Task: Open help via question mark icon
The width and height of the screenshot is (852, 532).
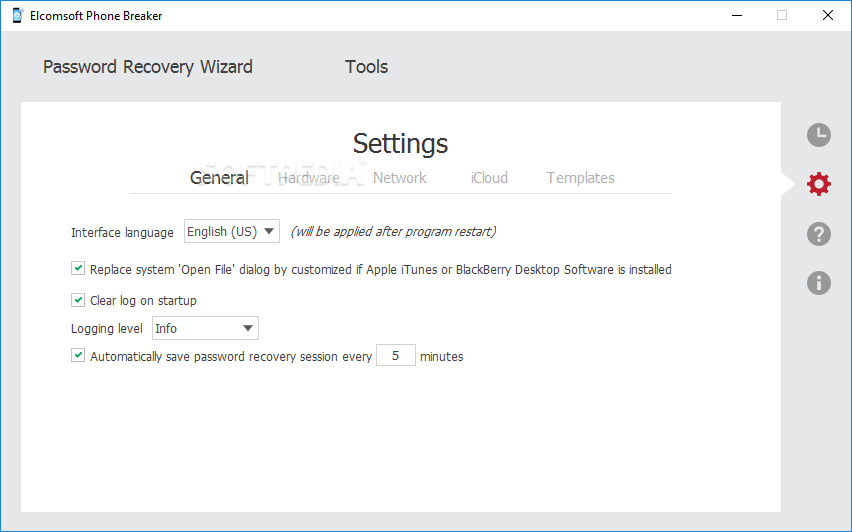Action: (x=819, y=234)
